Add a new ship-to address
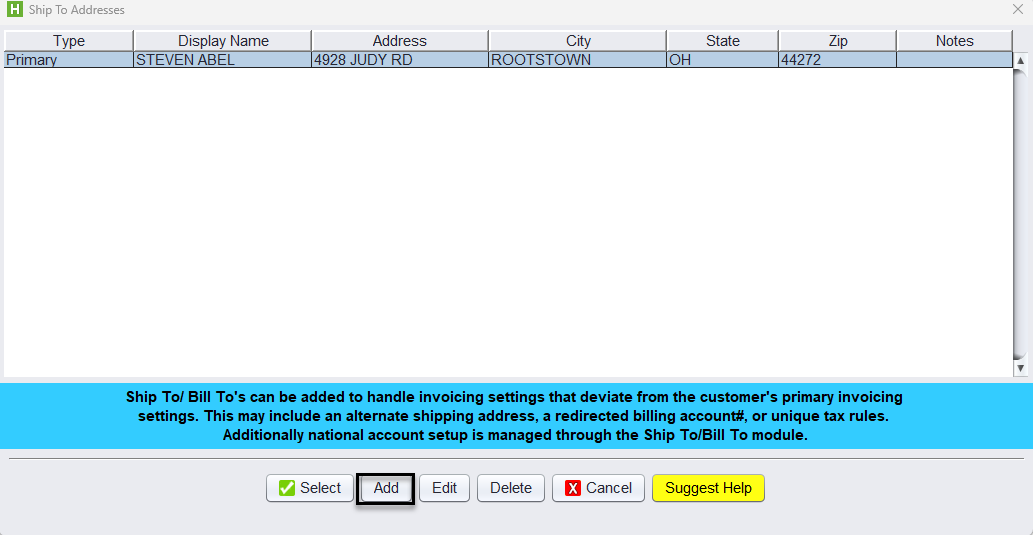 (386, 488)
